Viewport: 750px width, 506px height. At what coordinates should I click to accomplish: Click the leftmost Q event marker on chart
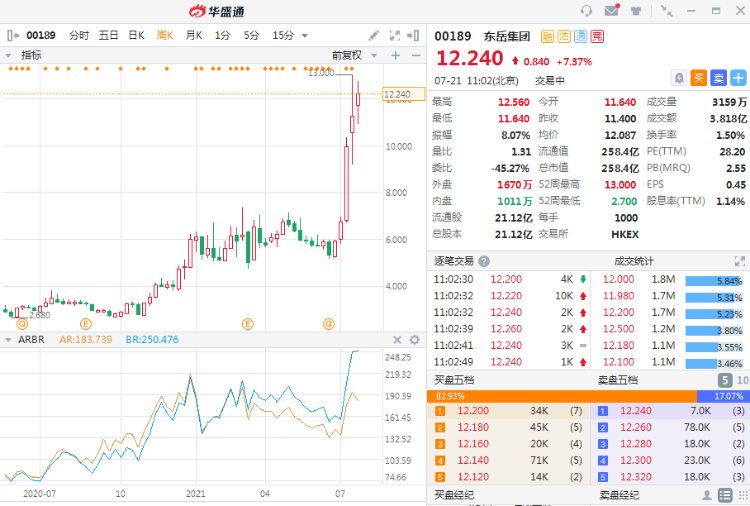click(x=22, y=324)
